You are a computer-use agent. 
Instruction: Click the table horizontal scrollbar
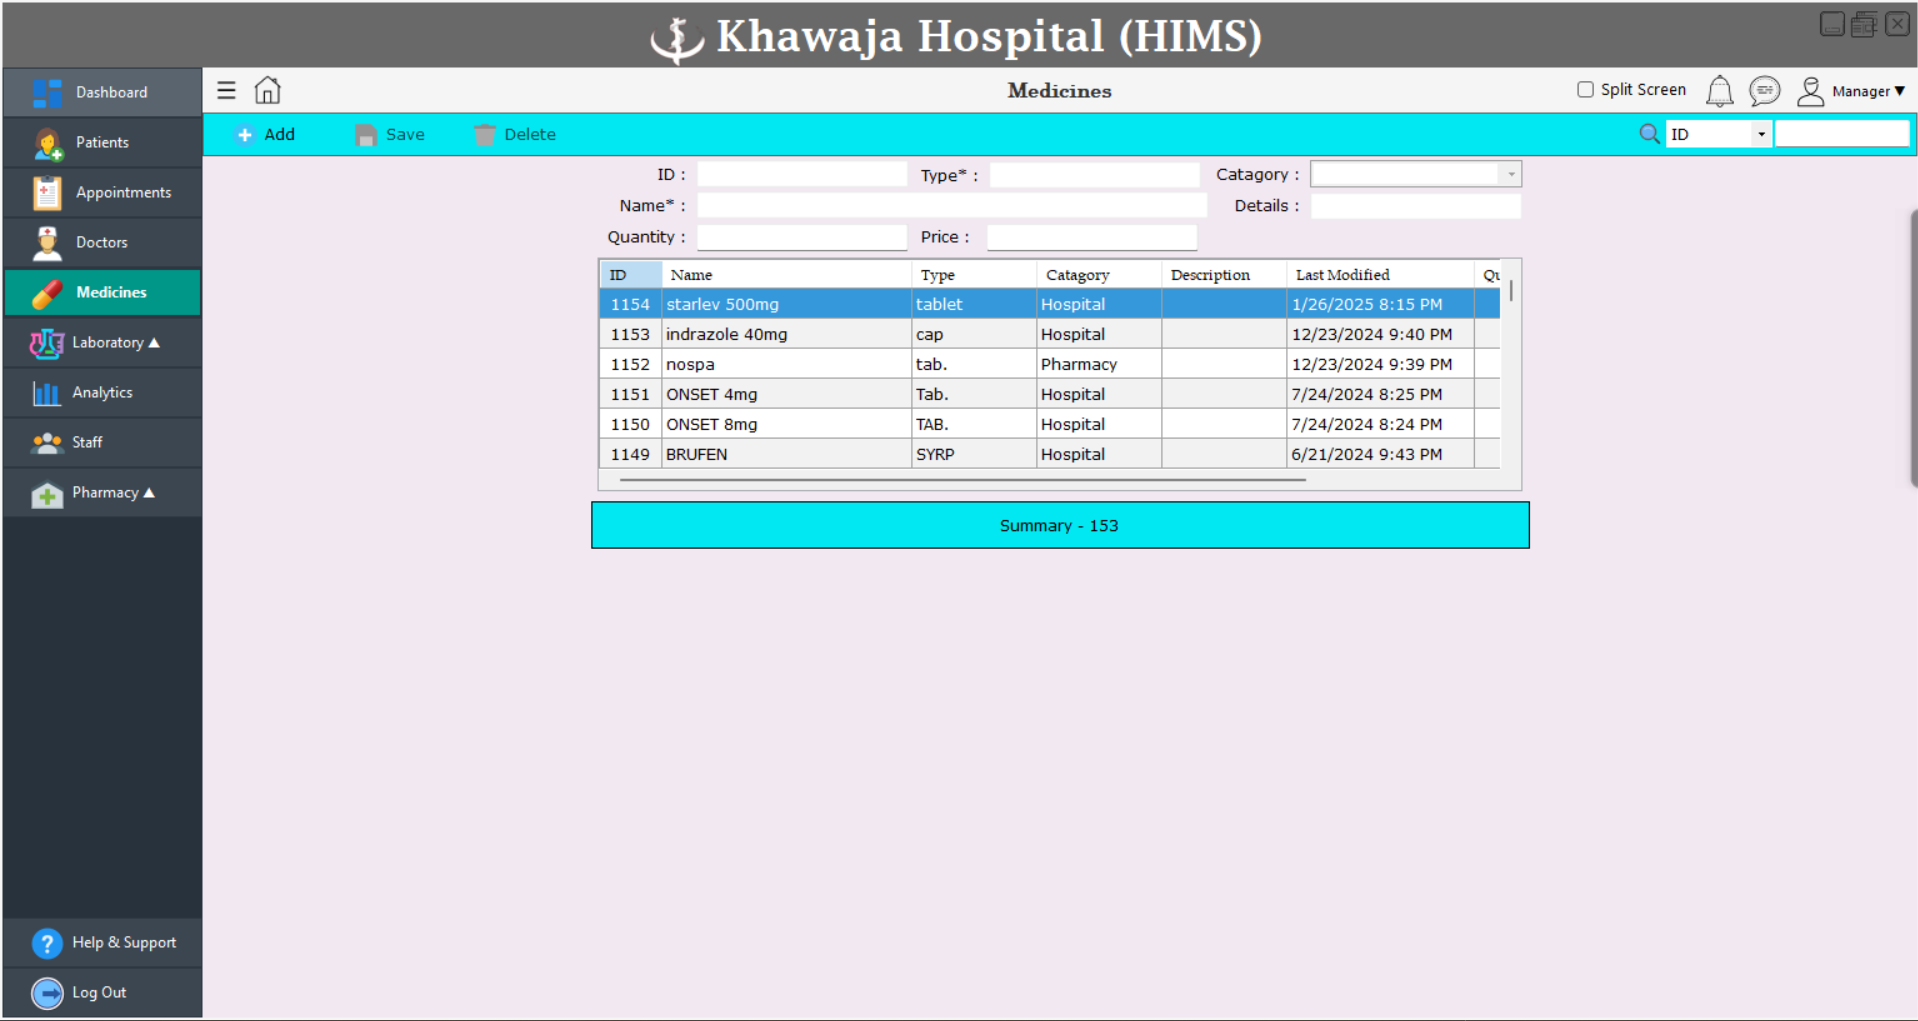coord(962,480)
